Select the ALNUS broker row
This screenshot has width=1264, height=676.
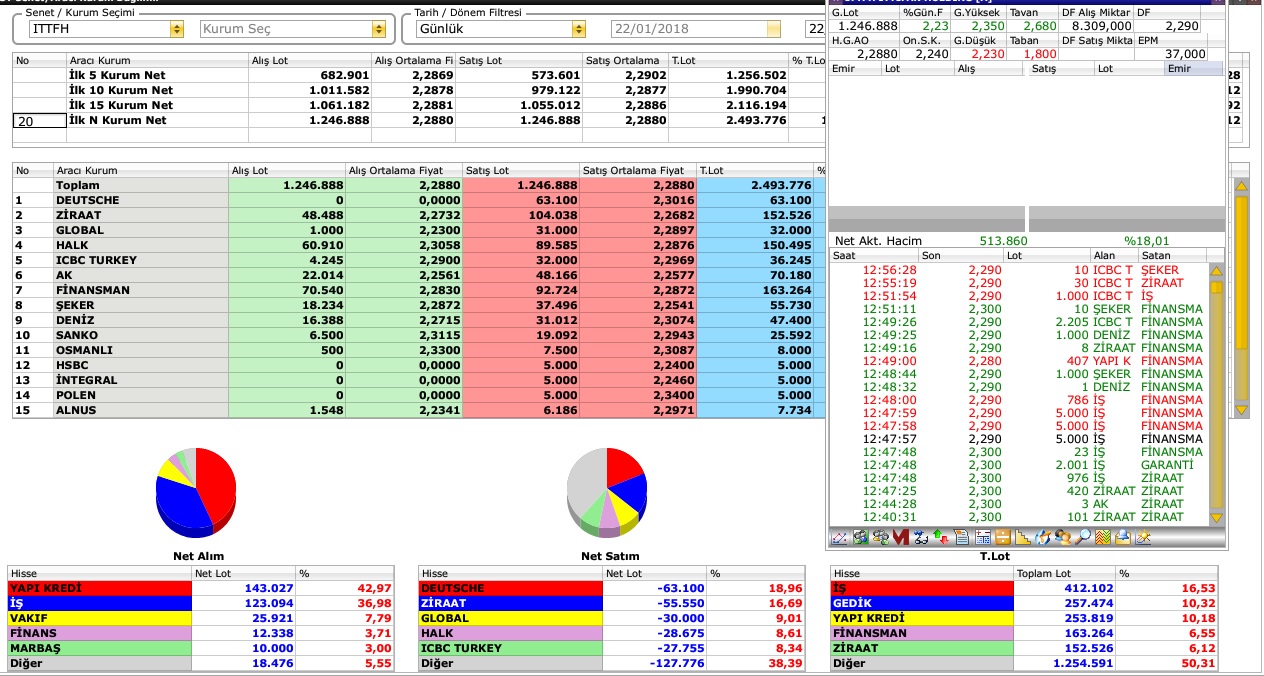420,410
